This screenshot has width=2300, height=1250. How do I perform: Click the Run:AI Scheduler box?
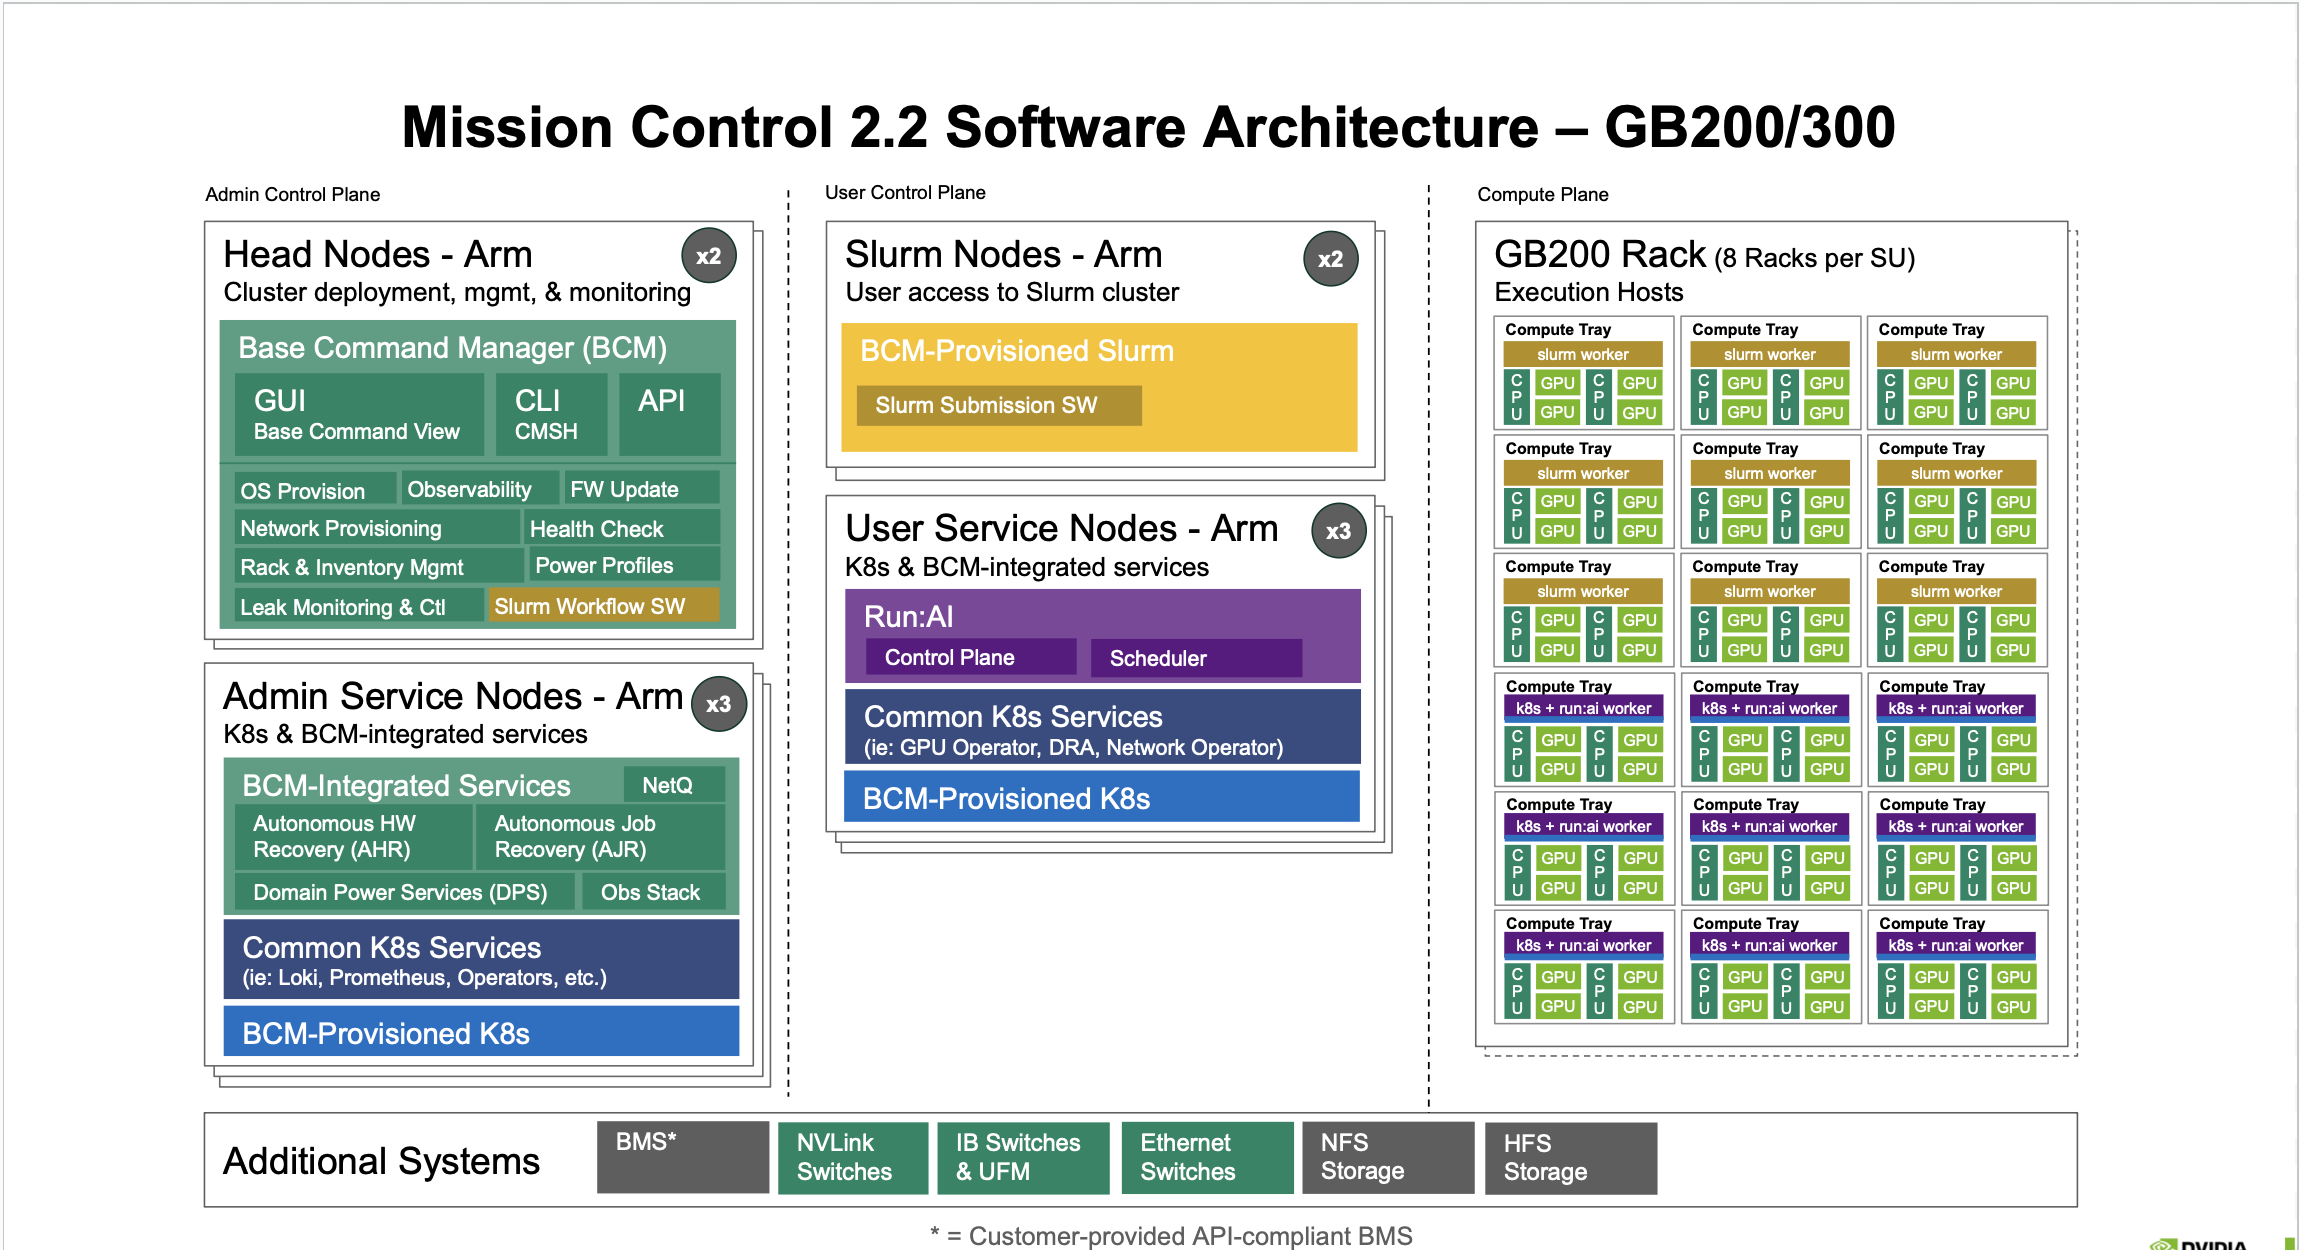click(x=1195, y=658)
